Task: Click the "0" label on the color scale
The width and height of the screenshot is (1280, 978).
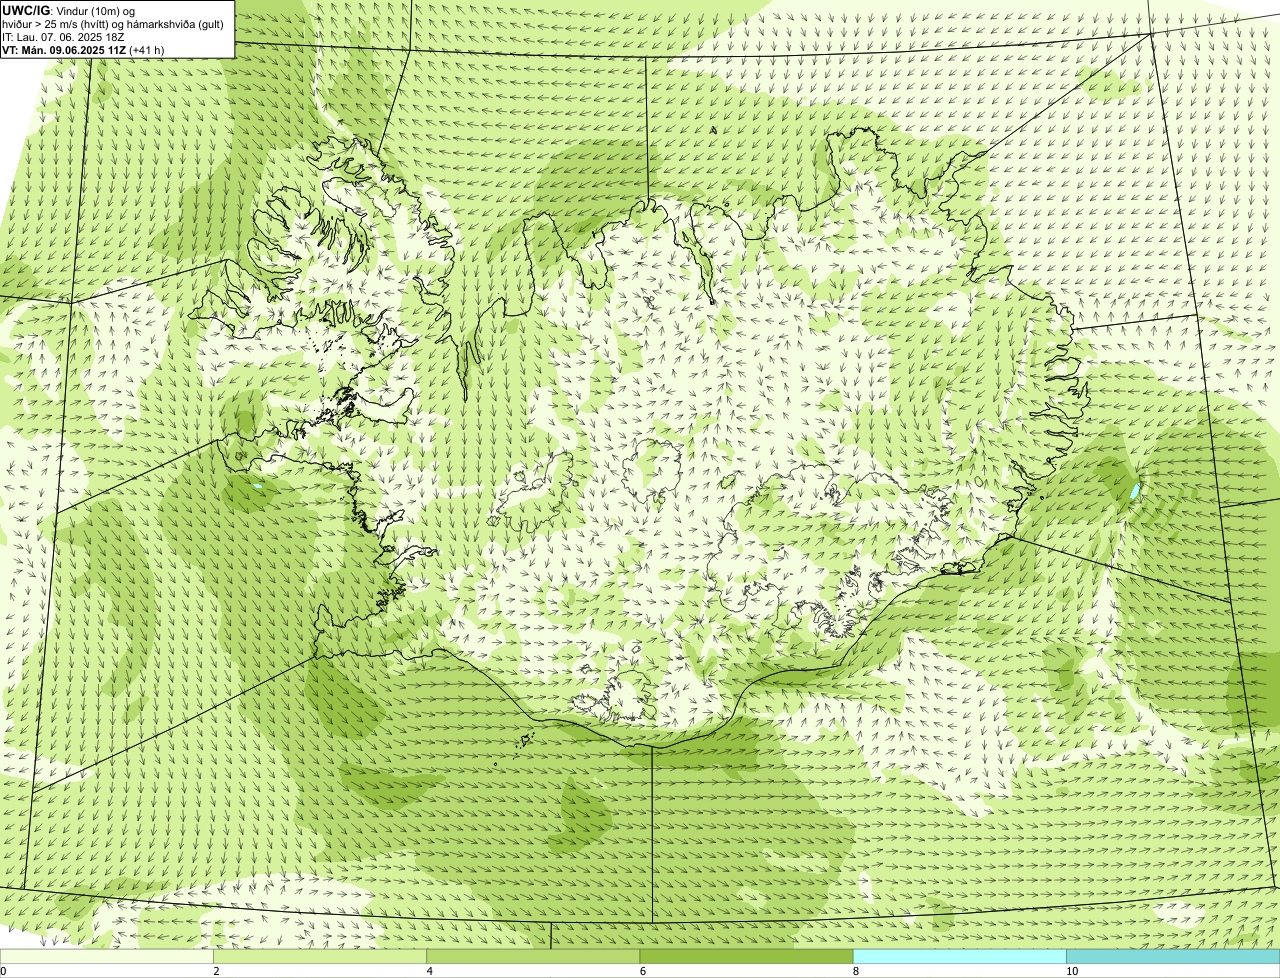Action: tap(4, 971)
